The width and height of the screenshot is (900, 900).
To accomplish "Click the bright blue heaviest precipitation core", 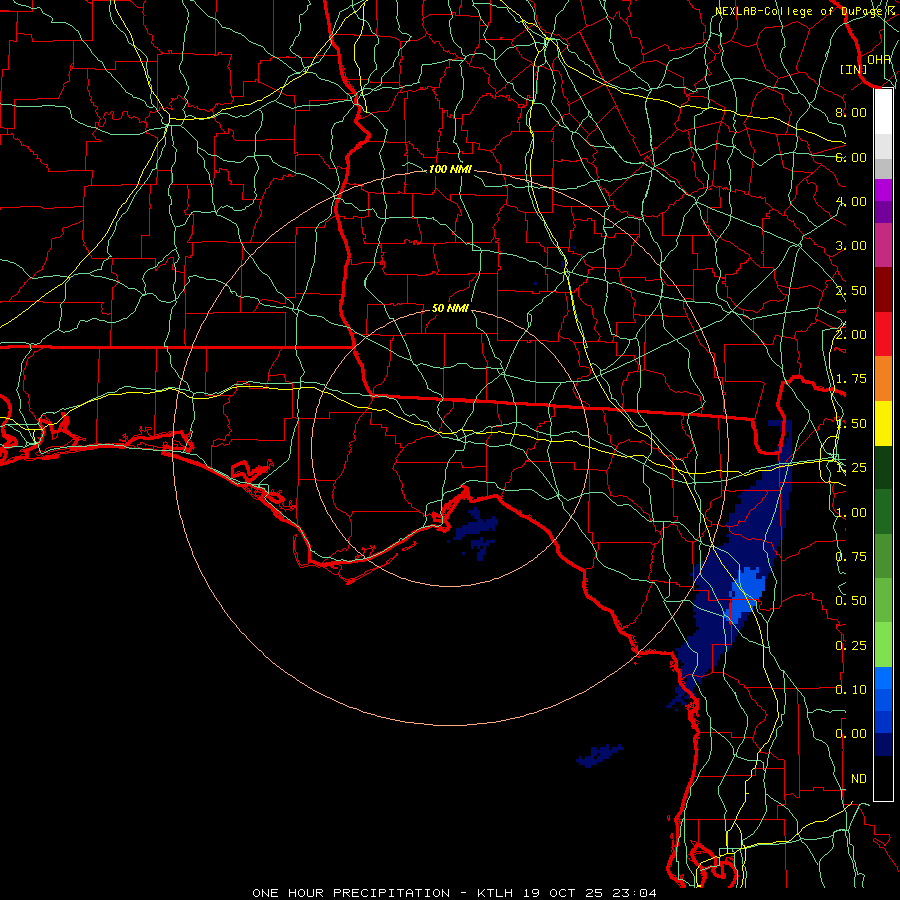I will click(747, 594).
